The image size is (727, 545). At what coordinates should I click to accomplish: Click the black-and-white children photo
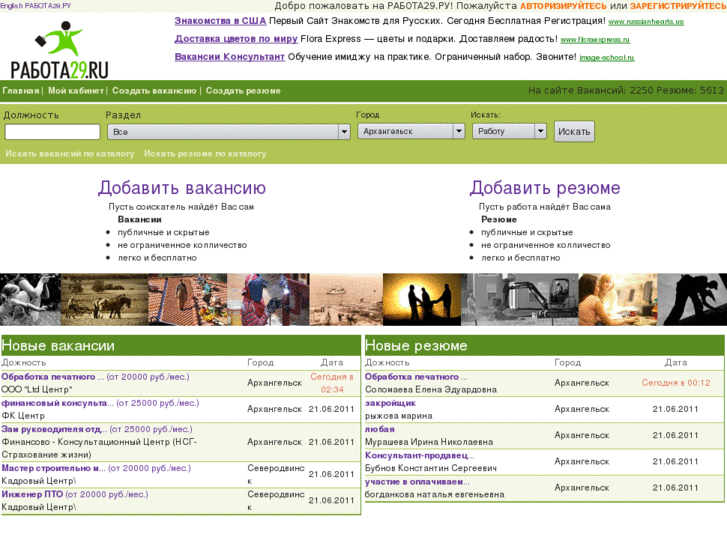pyautogui.click(x=31, y=299)
